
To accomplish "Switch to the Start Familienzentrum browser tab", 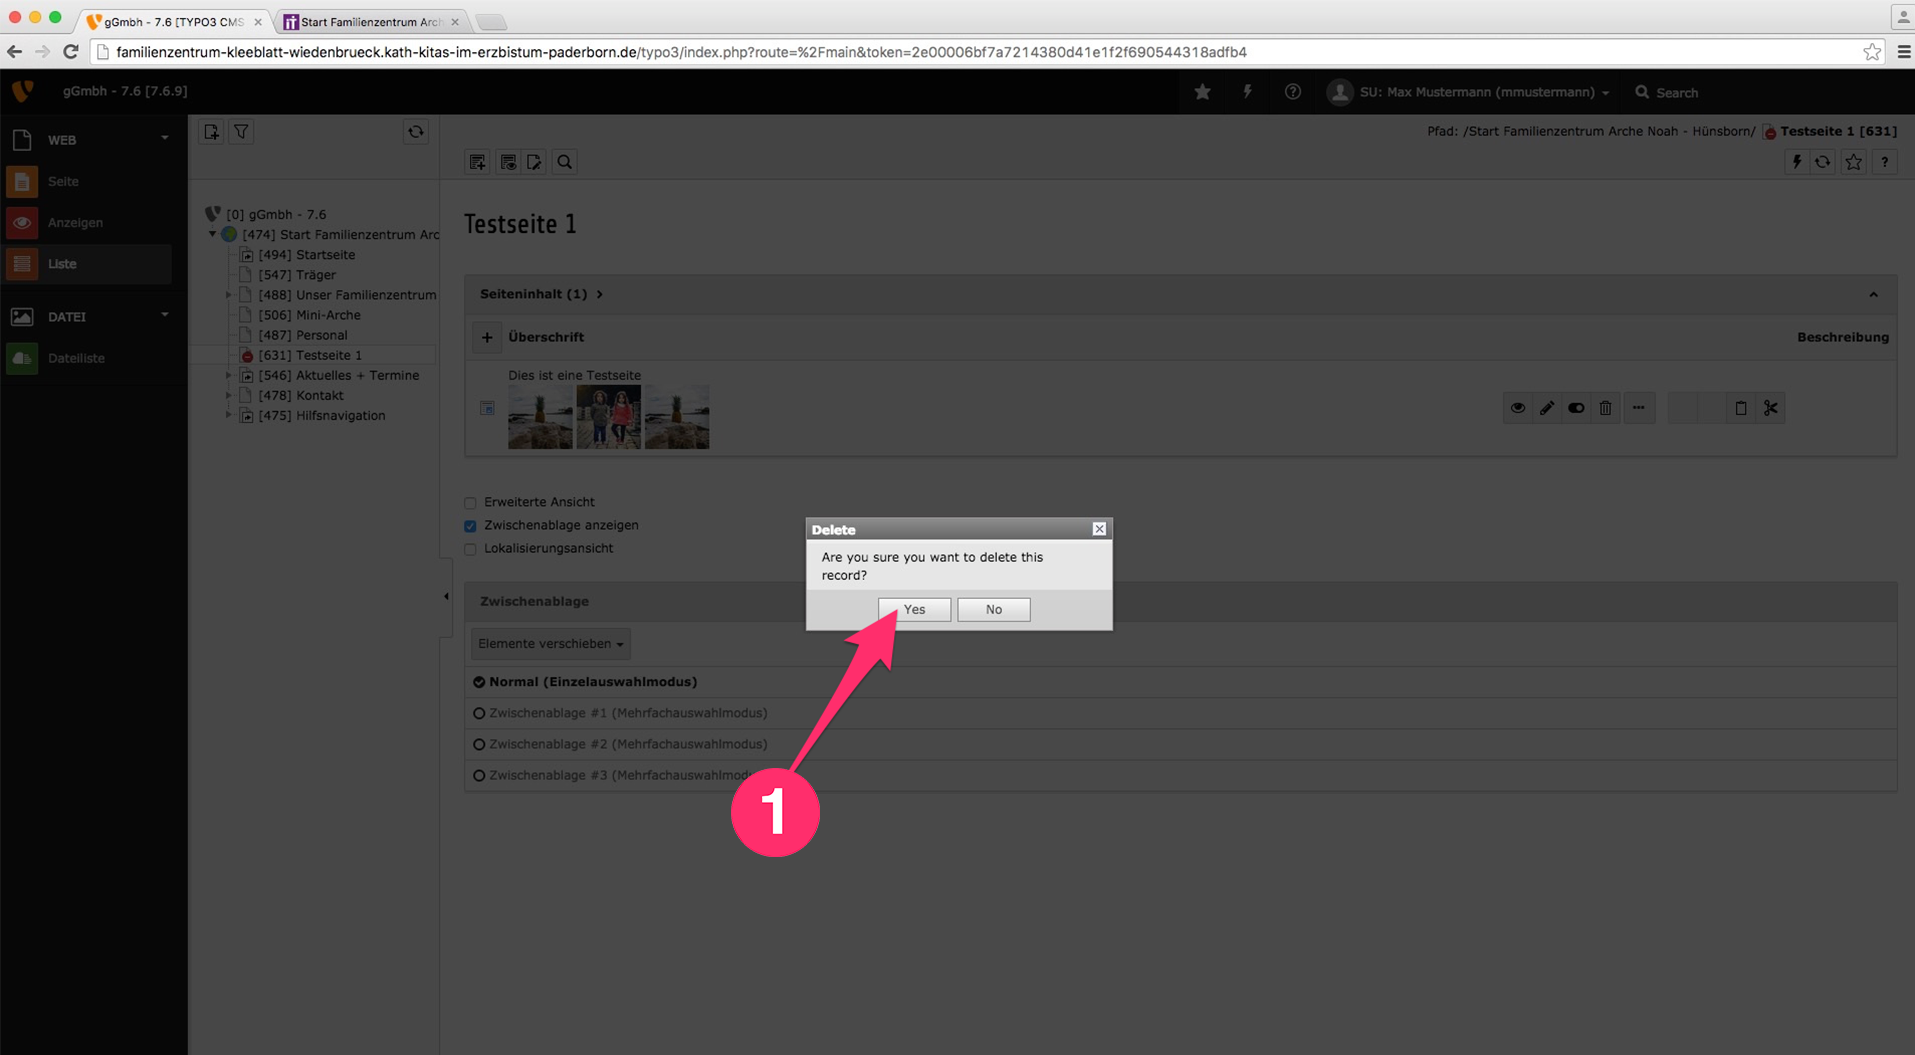I will tap(369, 22).
